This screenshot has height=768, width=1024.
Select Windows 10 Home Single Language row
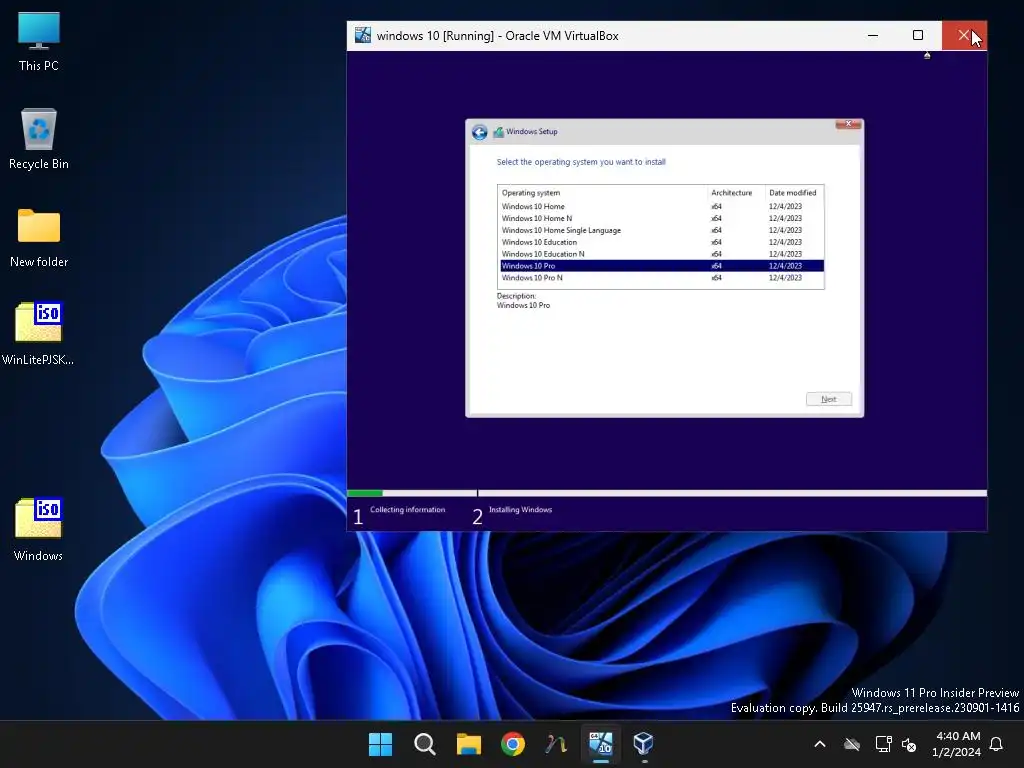[662, 230]
